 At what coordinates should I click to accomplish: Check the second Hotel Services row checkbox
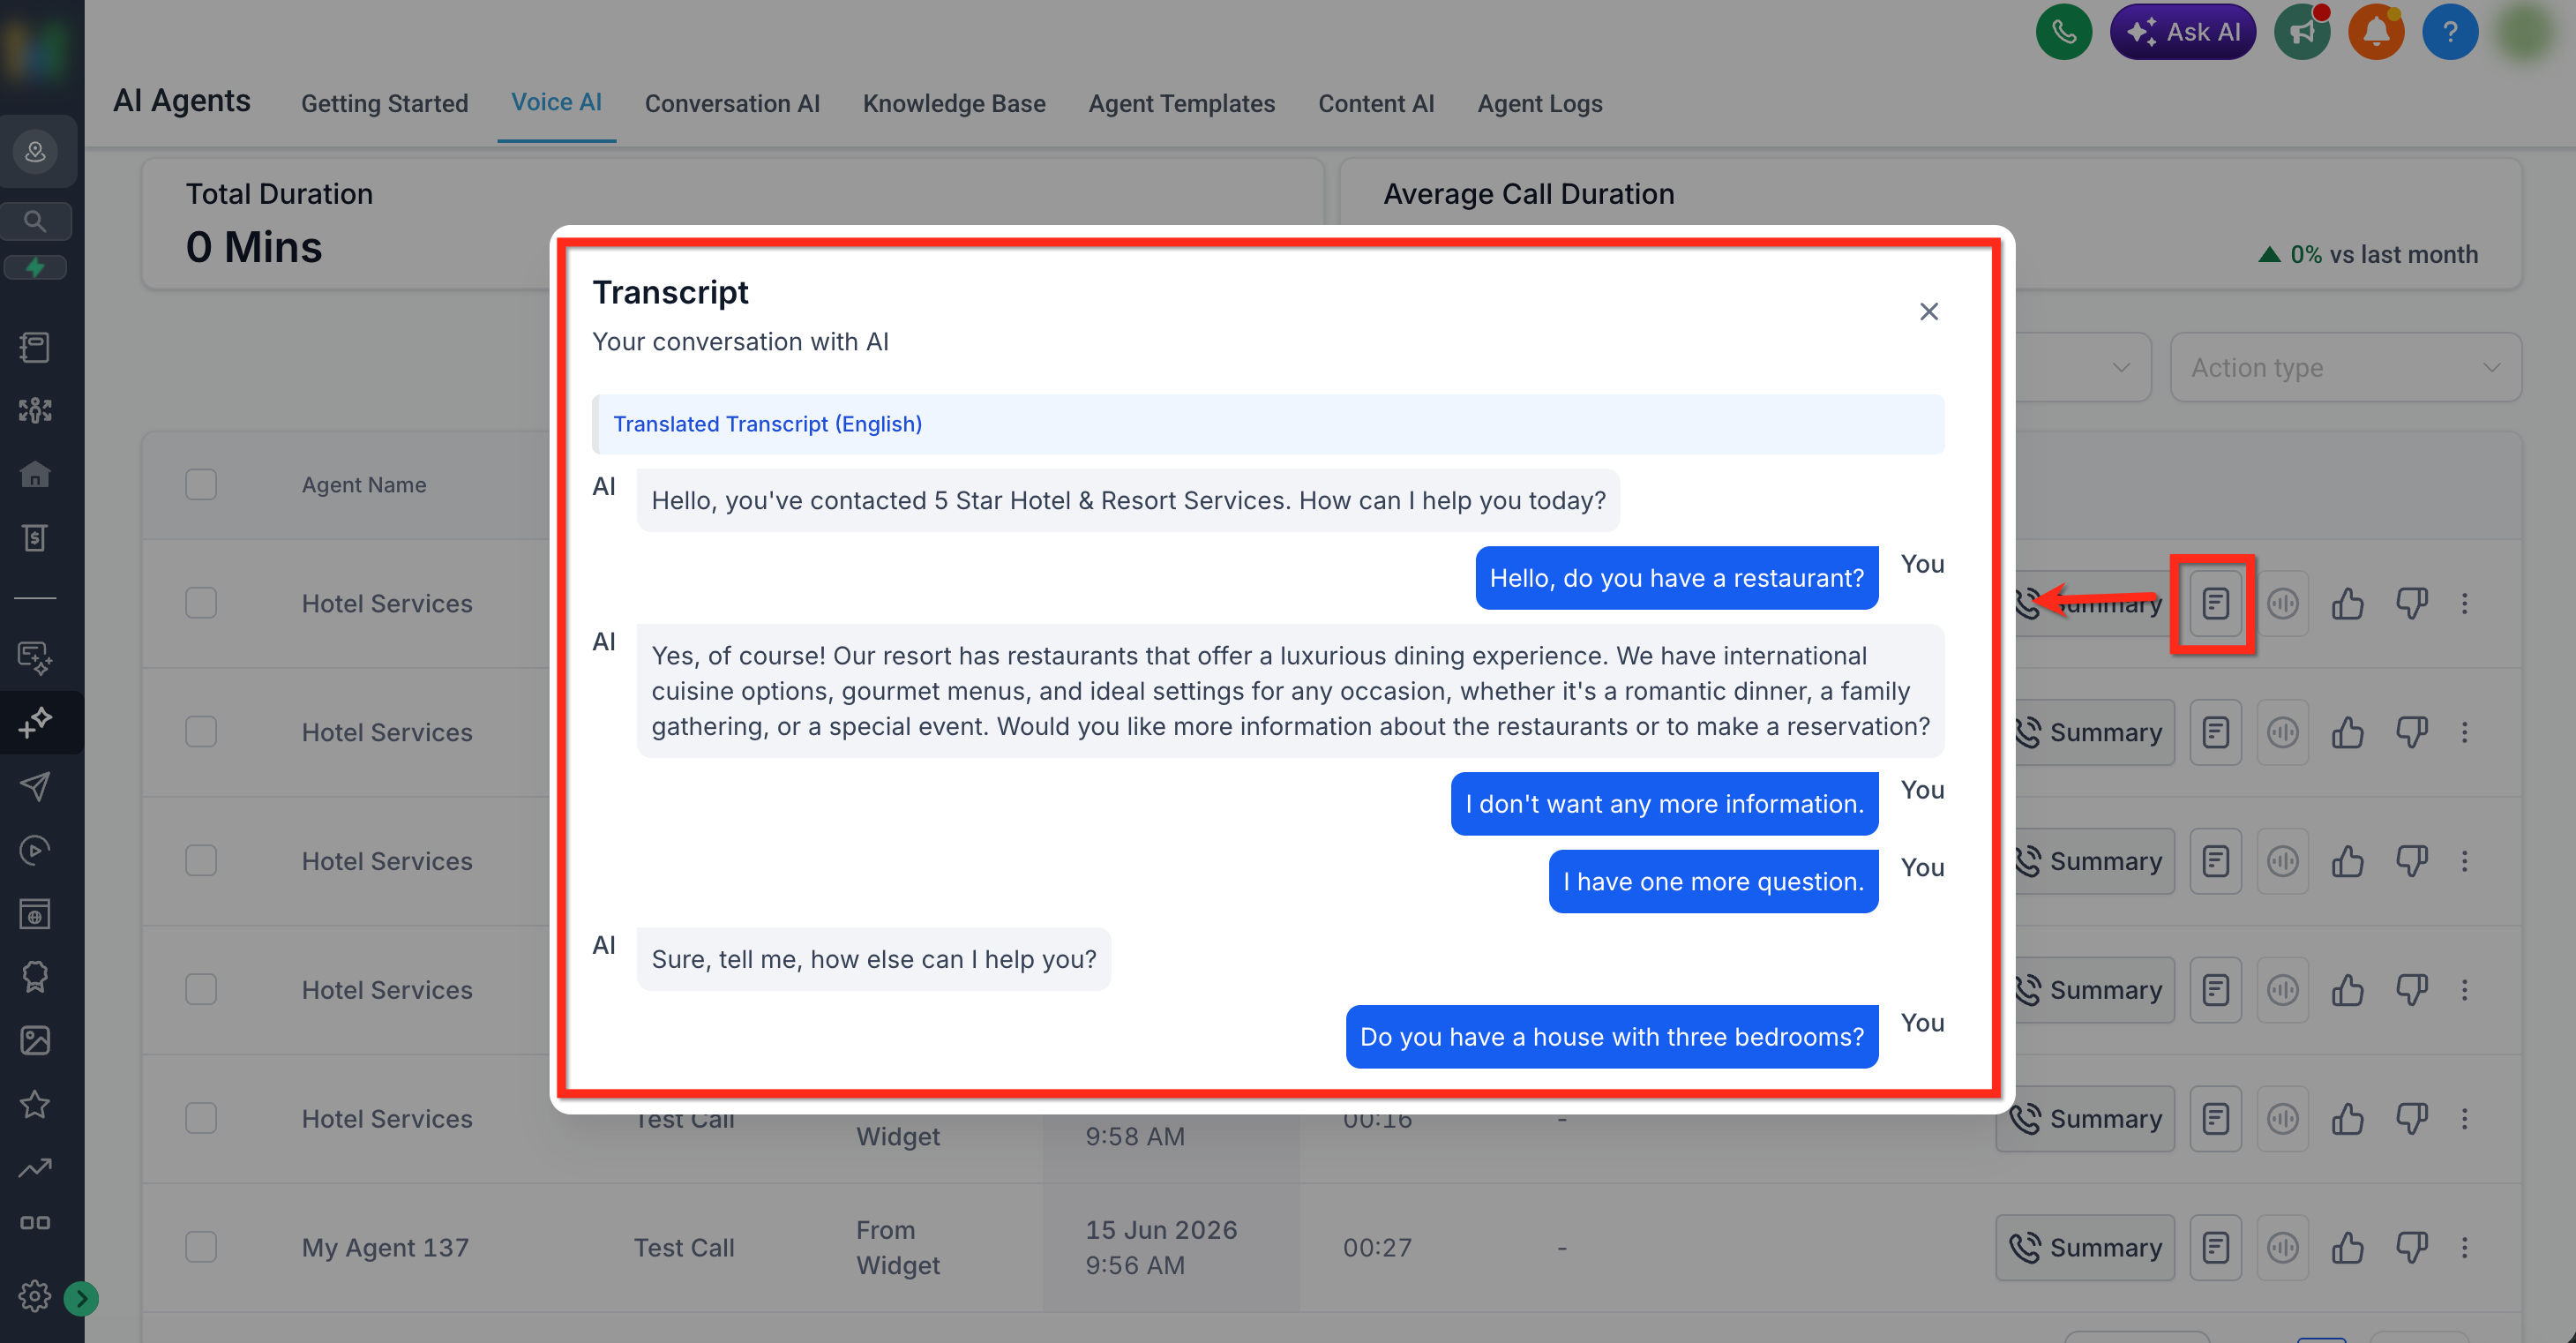(200, 731)
